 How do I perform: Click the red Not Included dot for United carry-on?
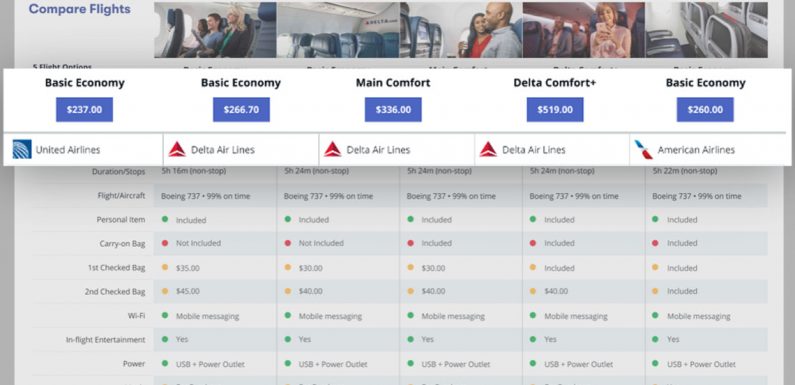pos(165,243)
